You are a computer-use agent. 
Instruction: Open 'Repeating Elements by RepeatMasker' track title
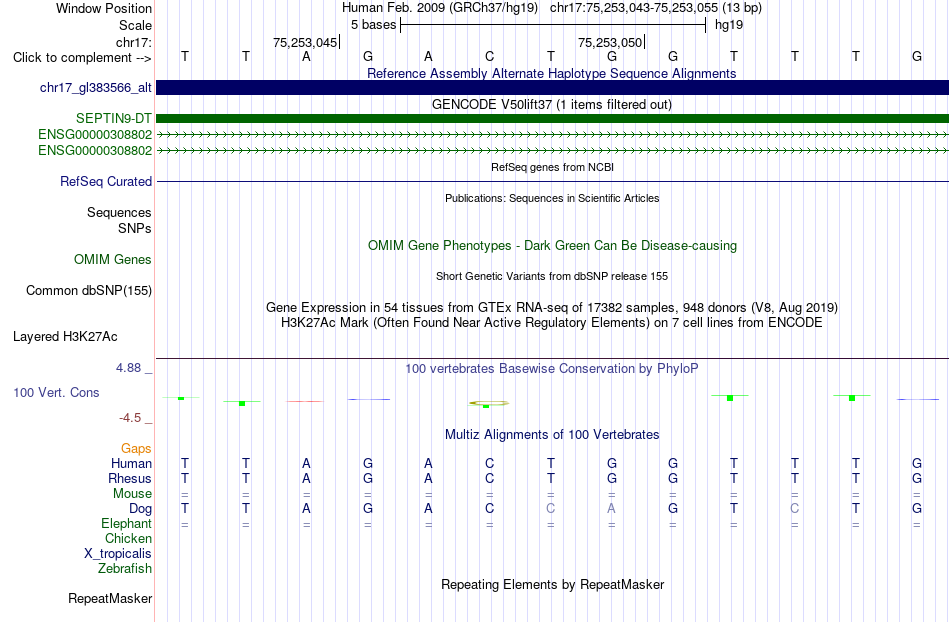[x=553, y=584]
